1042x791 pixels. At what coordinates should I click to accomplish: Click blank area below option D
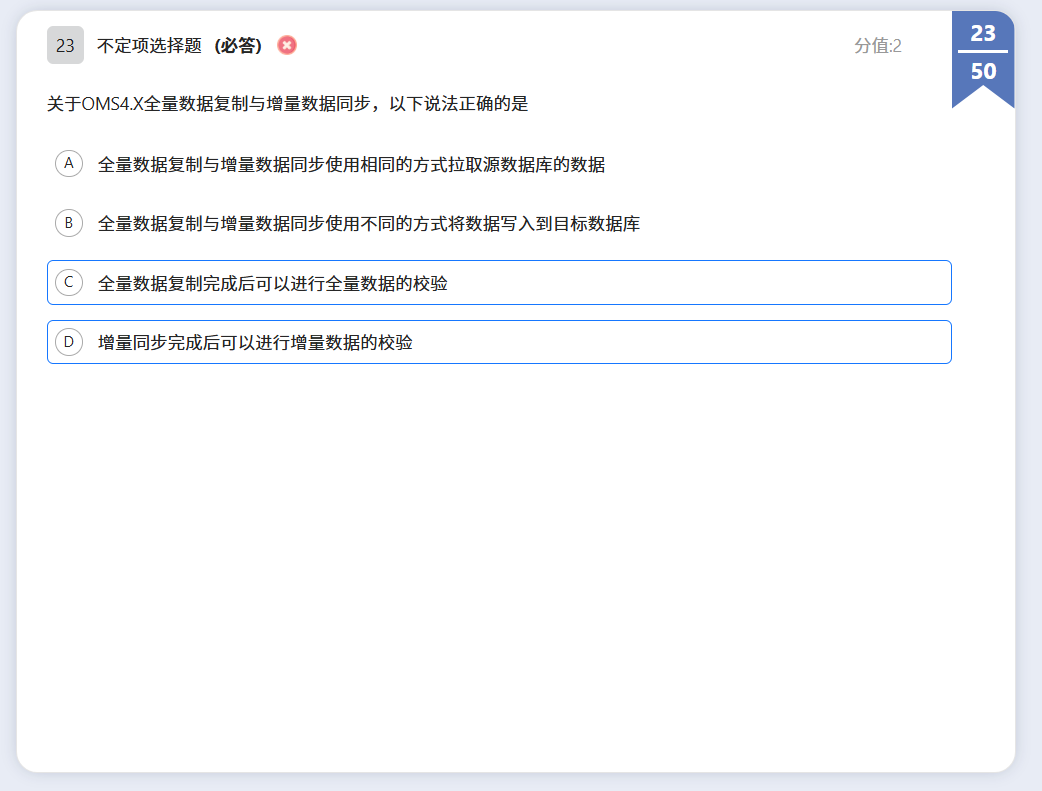click(500, 550)
